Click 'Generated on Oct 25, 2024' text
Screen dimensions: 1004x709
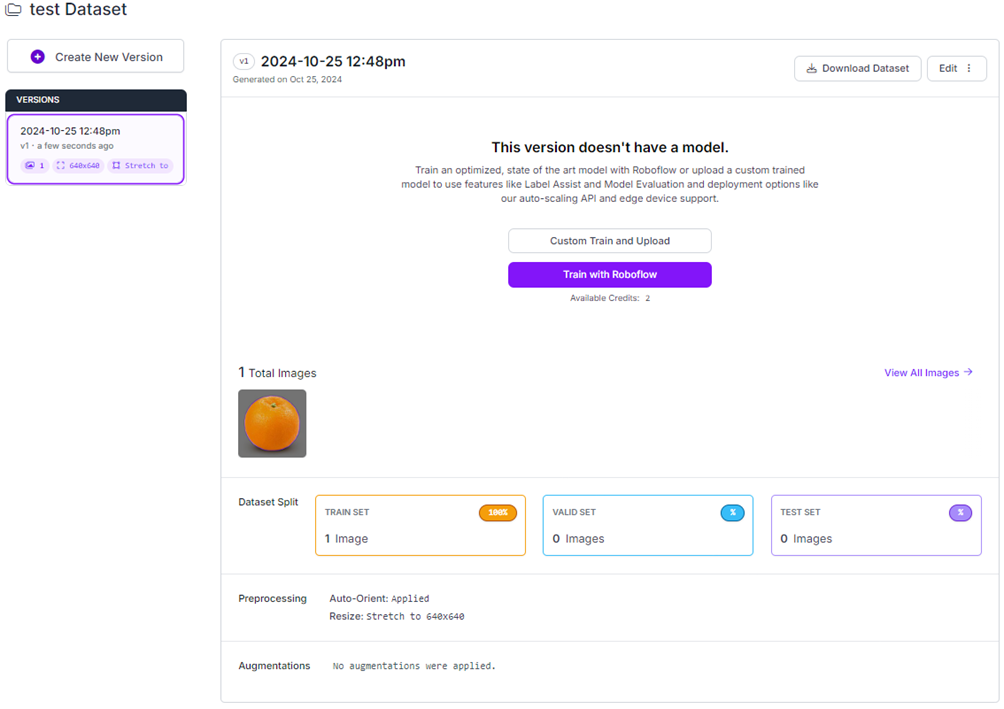(287, 79)
